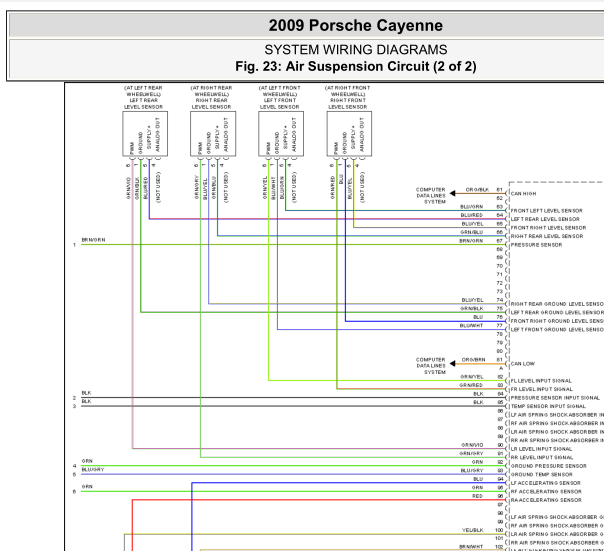Click the '2009 Porsche Cayenne' title
Viewport: 604px width, 551px height.
tap(356, 25)
